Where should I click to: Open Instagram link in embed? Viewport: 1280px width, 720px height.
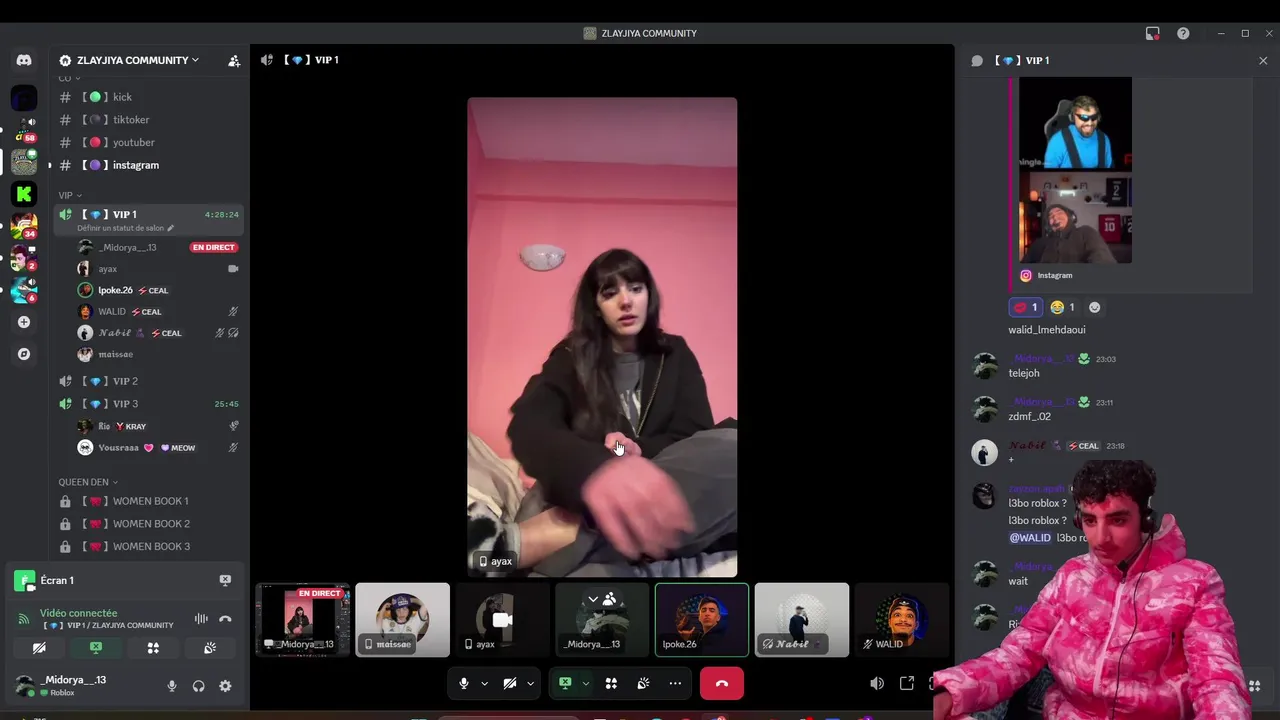(1054, 275)
